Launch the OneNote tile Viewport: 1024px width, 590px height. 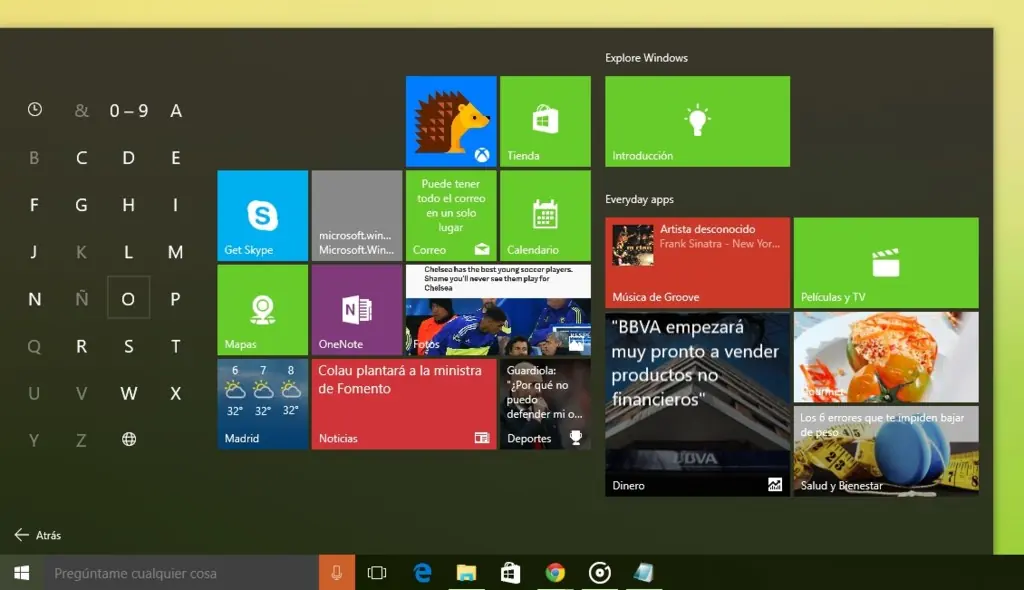pyautogui.click(x=356, y=310)
